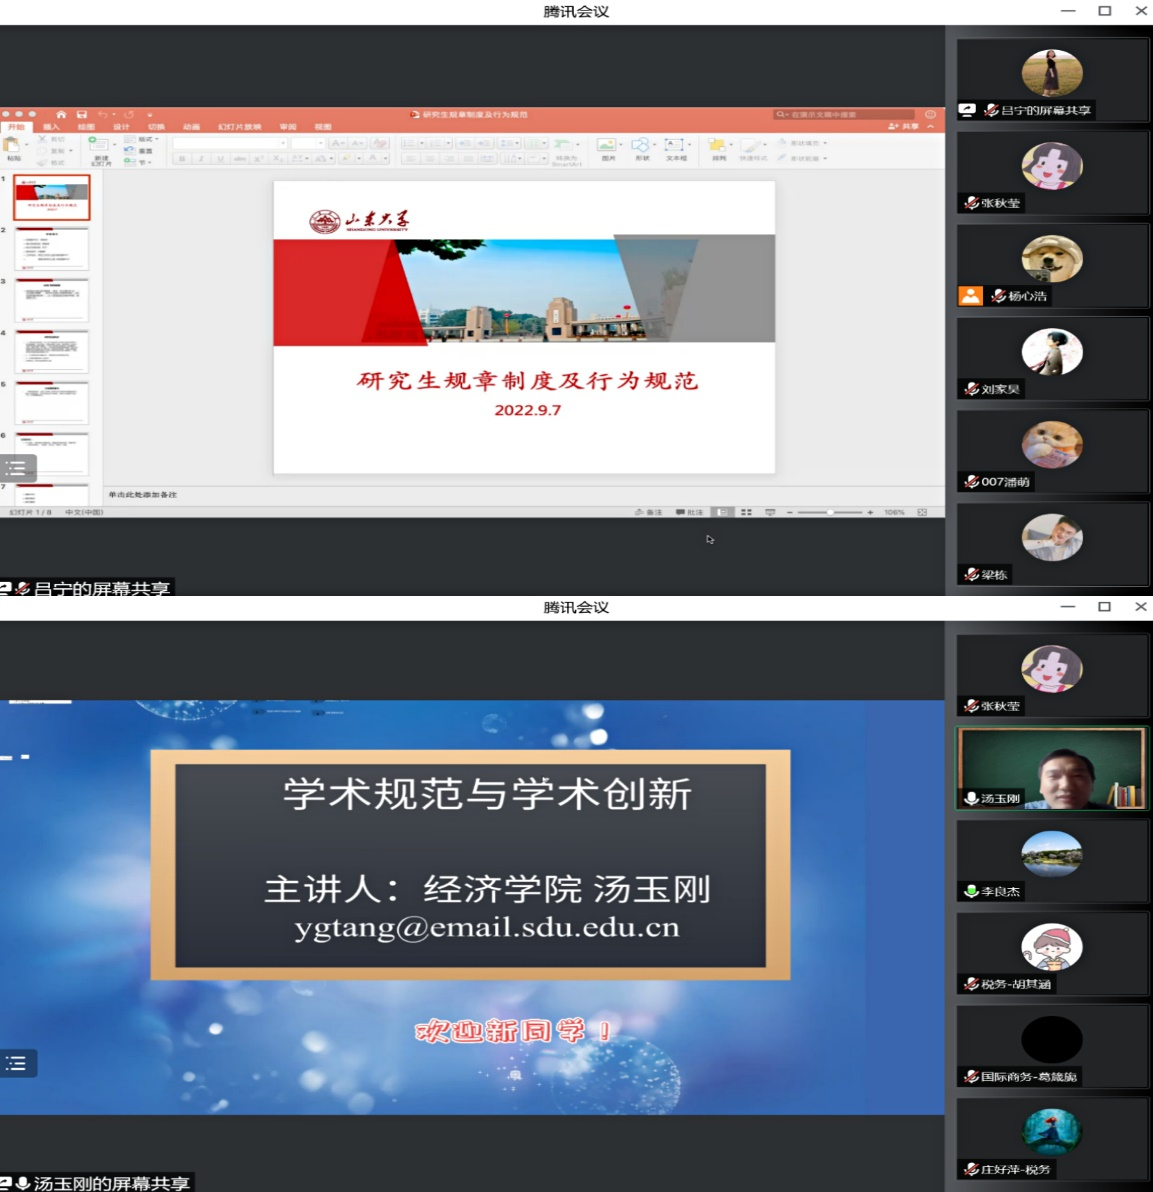Click the 共享 share button

(x=904, y=127)
